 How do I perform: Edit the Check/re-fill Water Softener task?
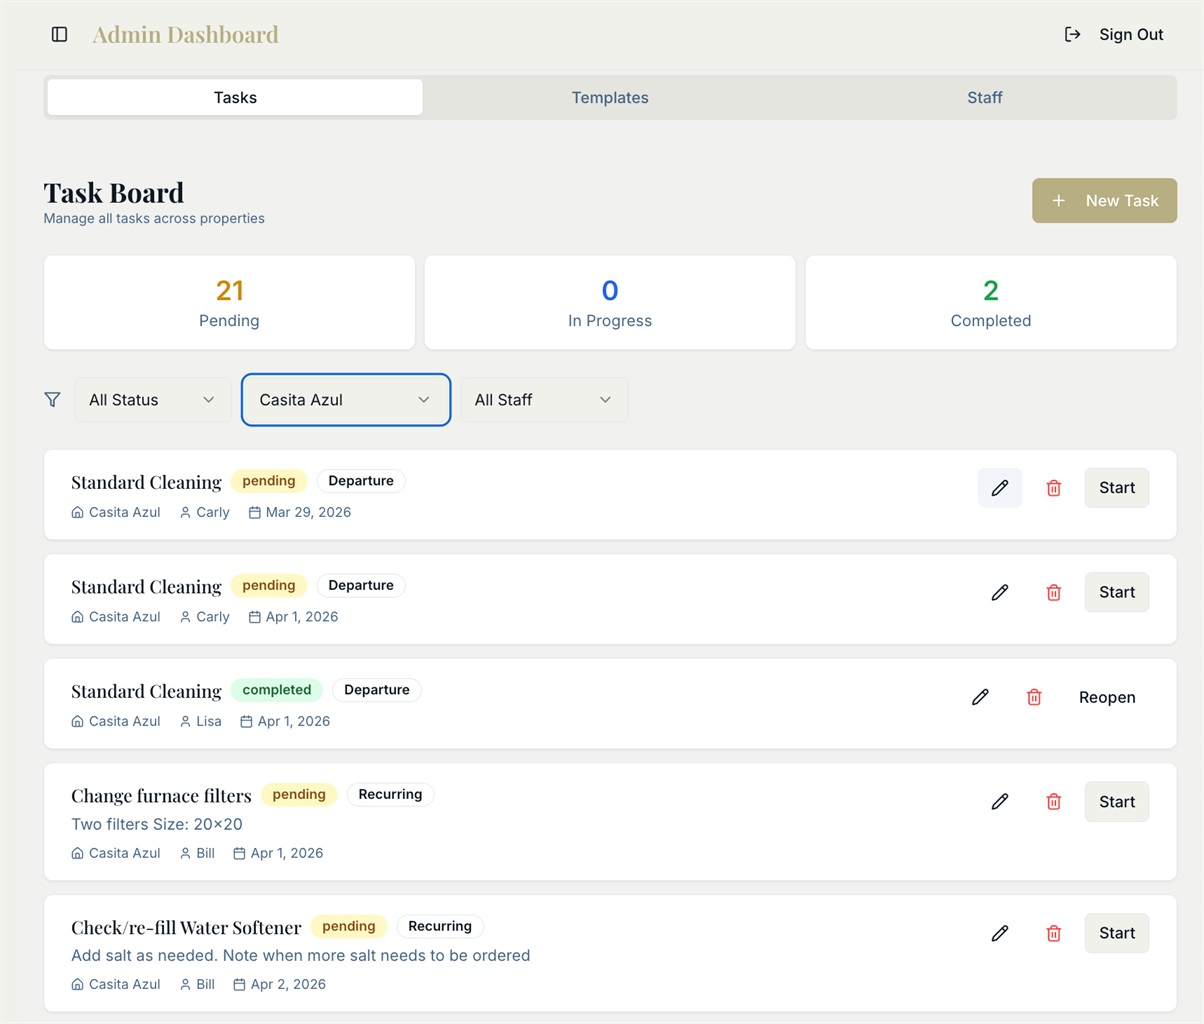(1000, 933)
